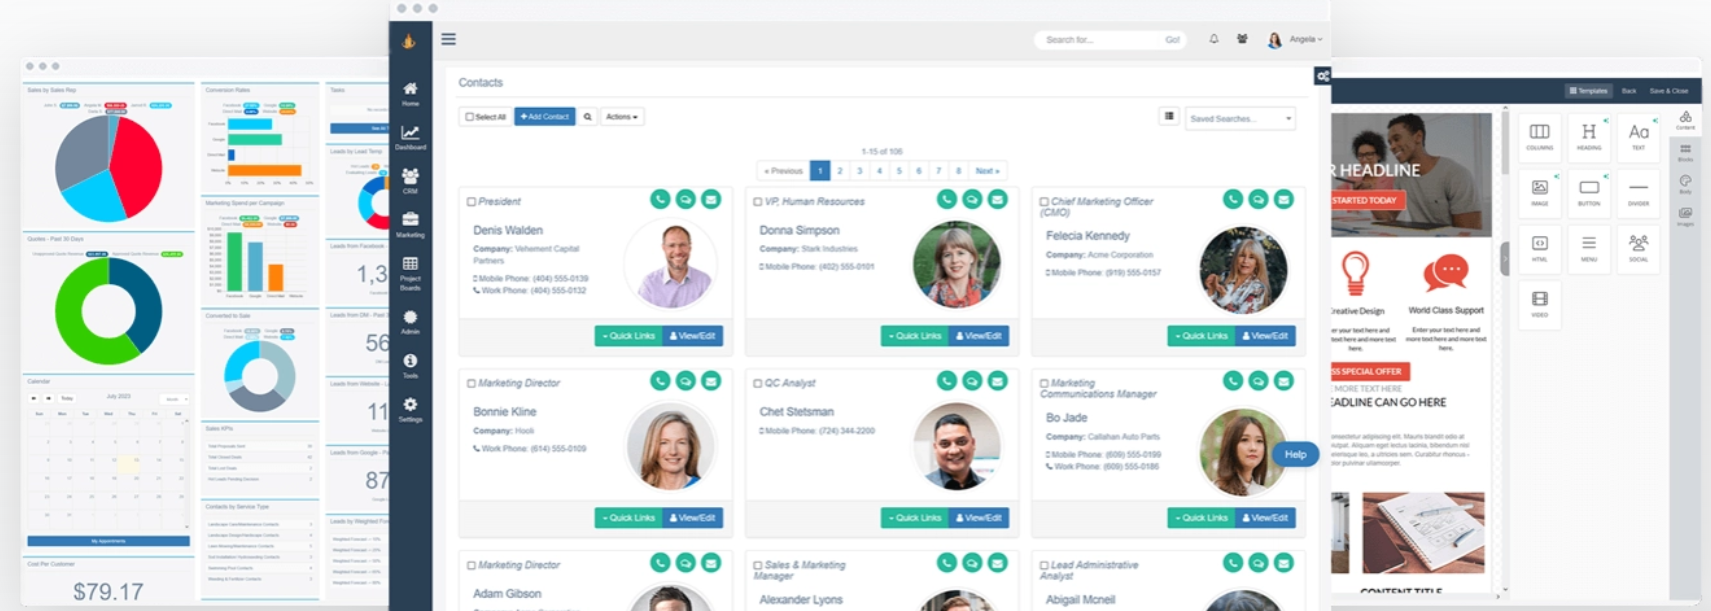Open Marketing briefcase icon in sidebar

point(410,224)
